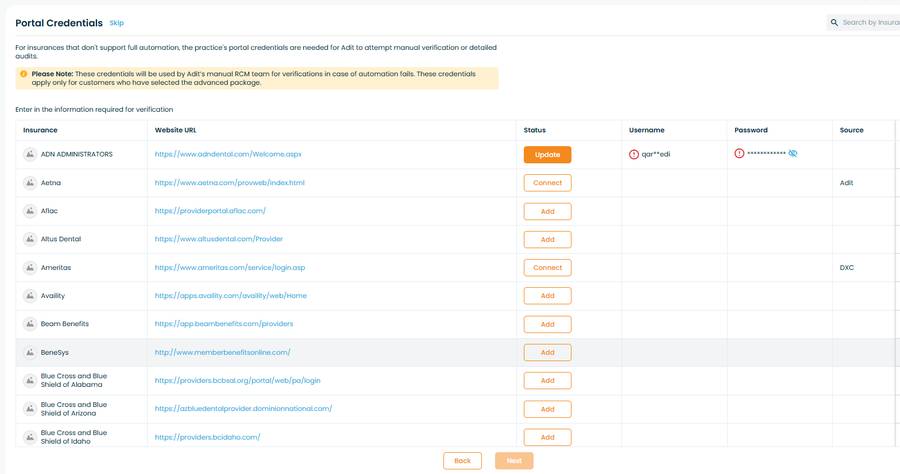Add credentials for Beam Benefits

click(x=547, y=324)
